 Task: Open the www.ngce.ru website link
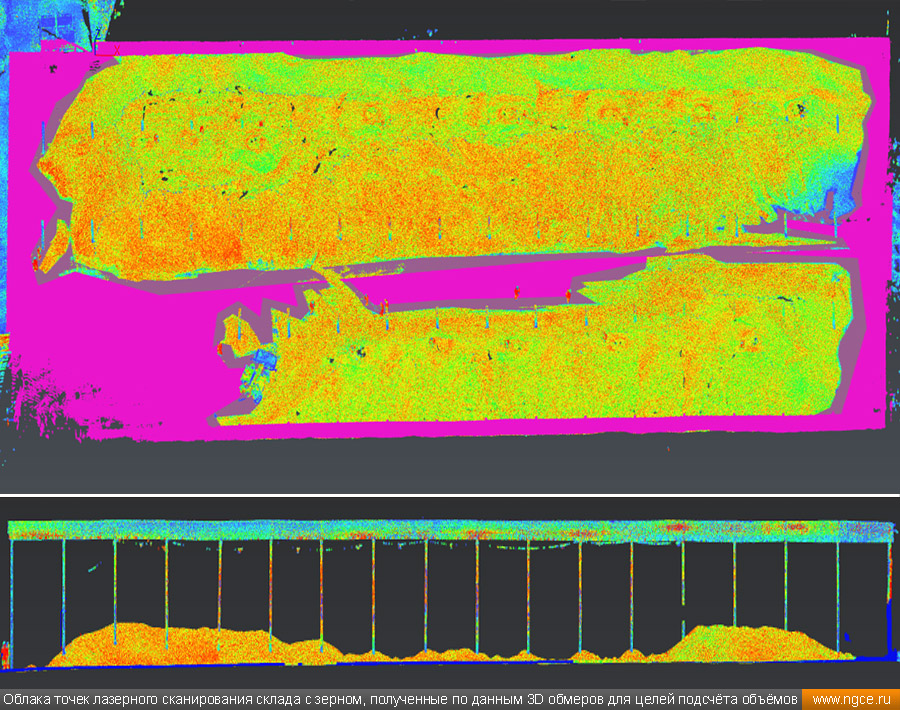point(848,698)
